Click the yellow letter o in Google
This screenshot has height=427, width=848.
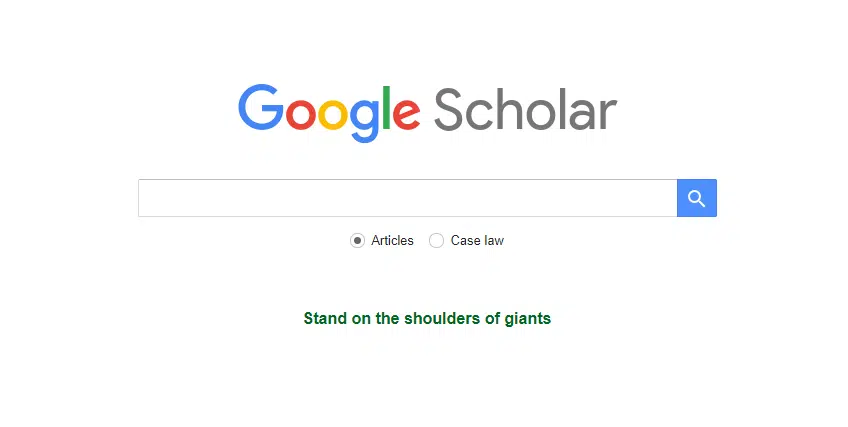pos(333,113)
